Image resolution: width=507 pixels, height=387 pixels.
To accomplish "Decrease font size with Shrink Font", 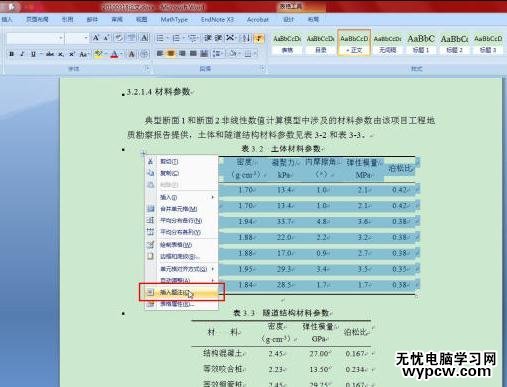I will point(106,38).
